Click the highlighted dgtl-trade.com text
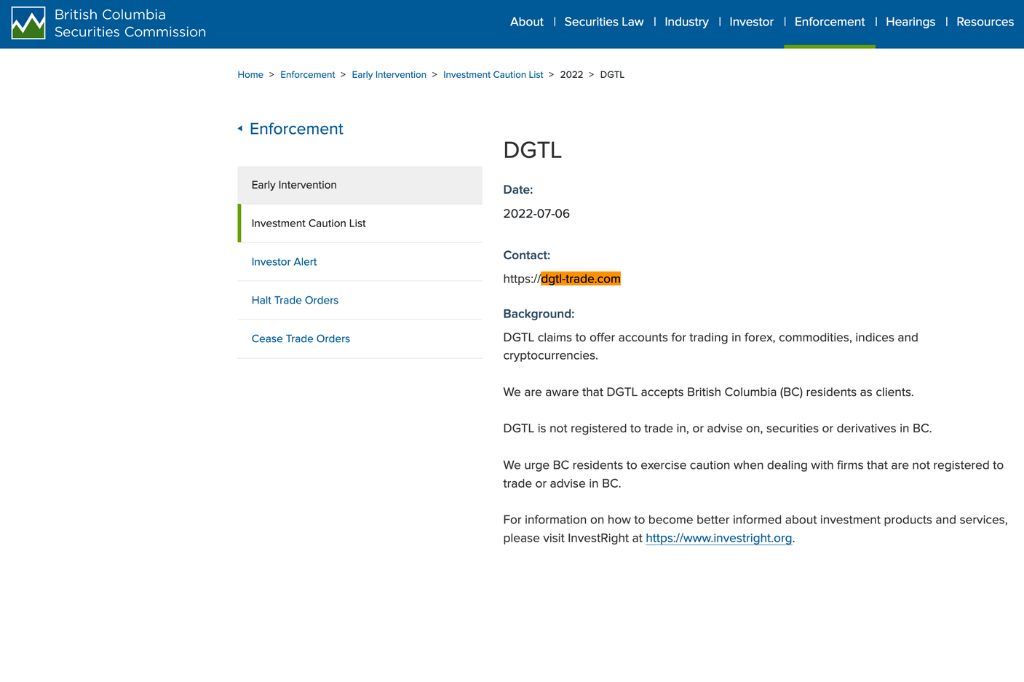Screen dimensions: 1024x682 click(x=581, y=279)
